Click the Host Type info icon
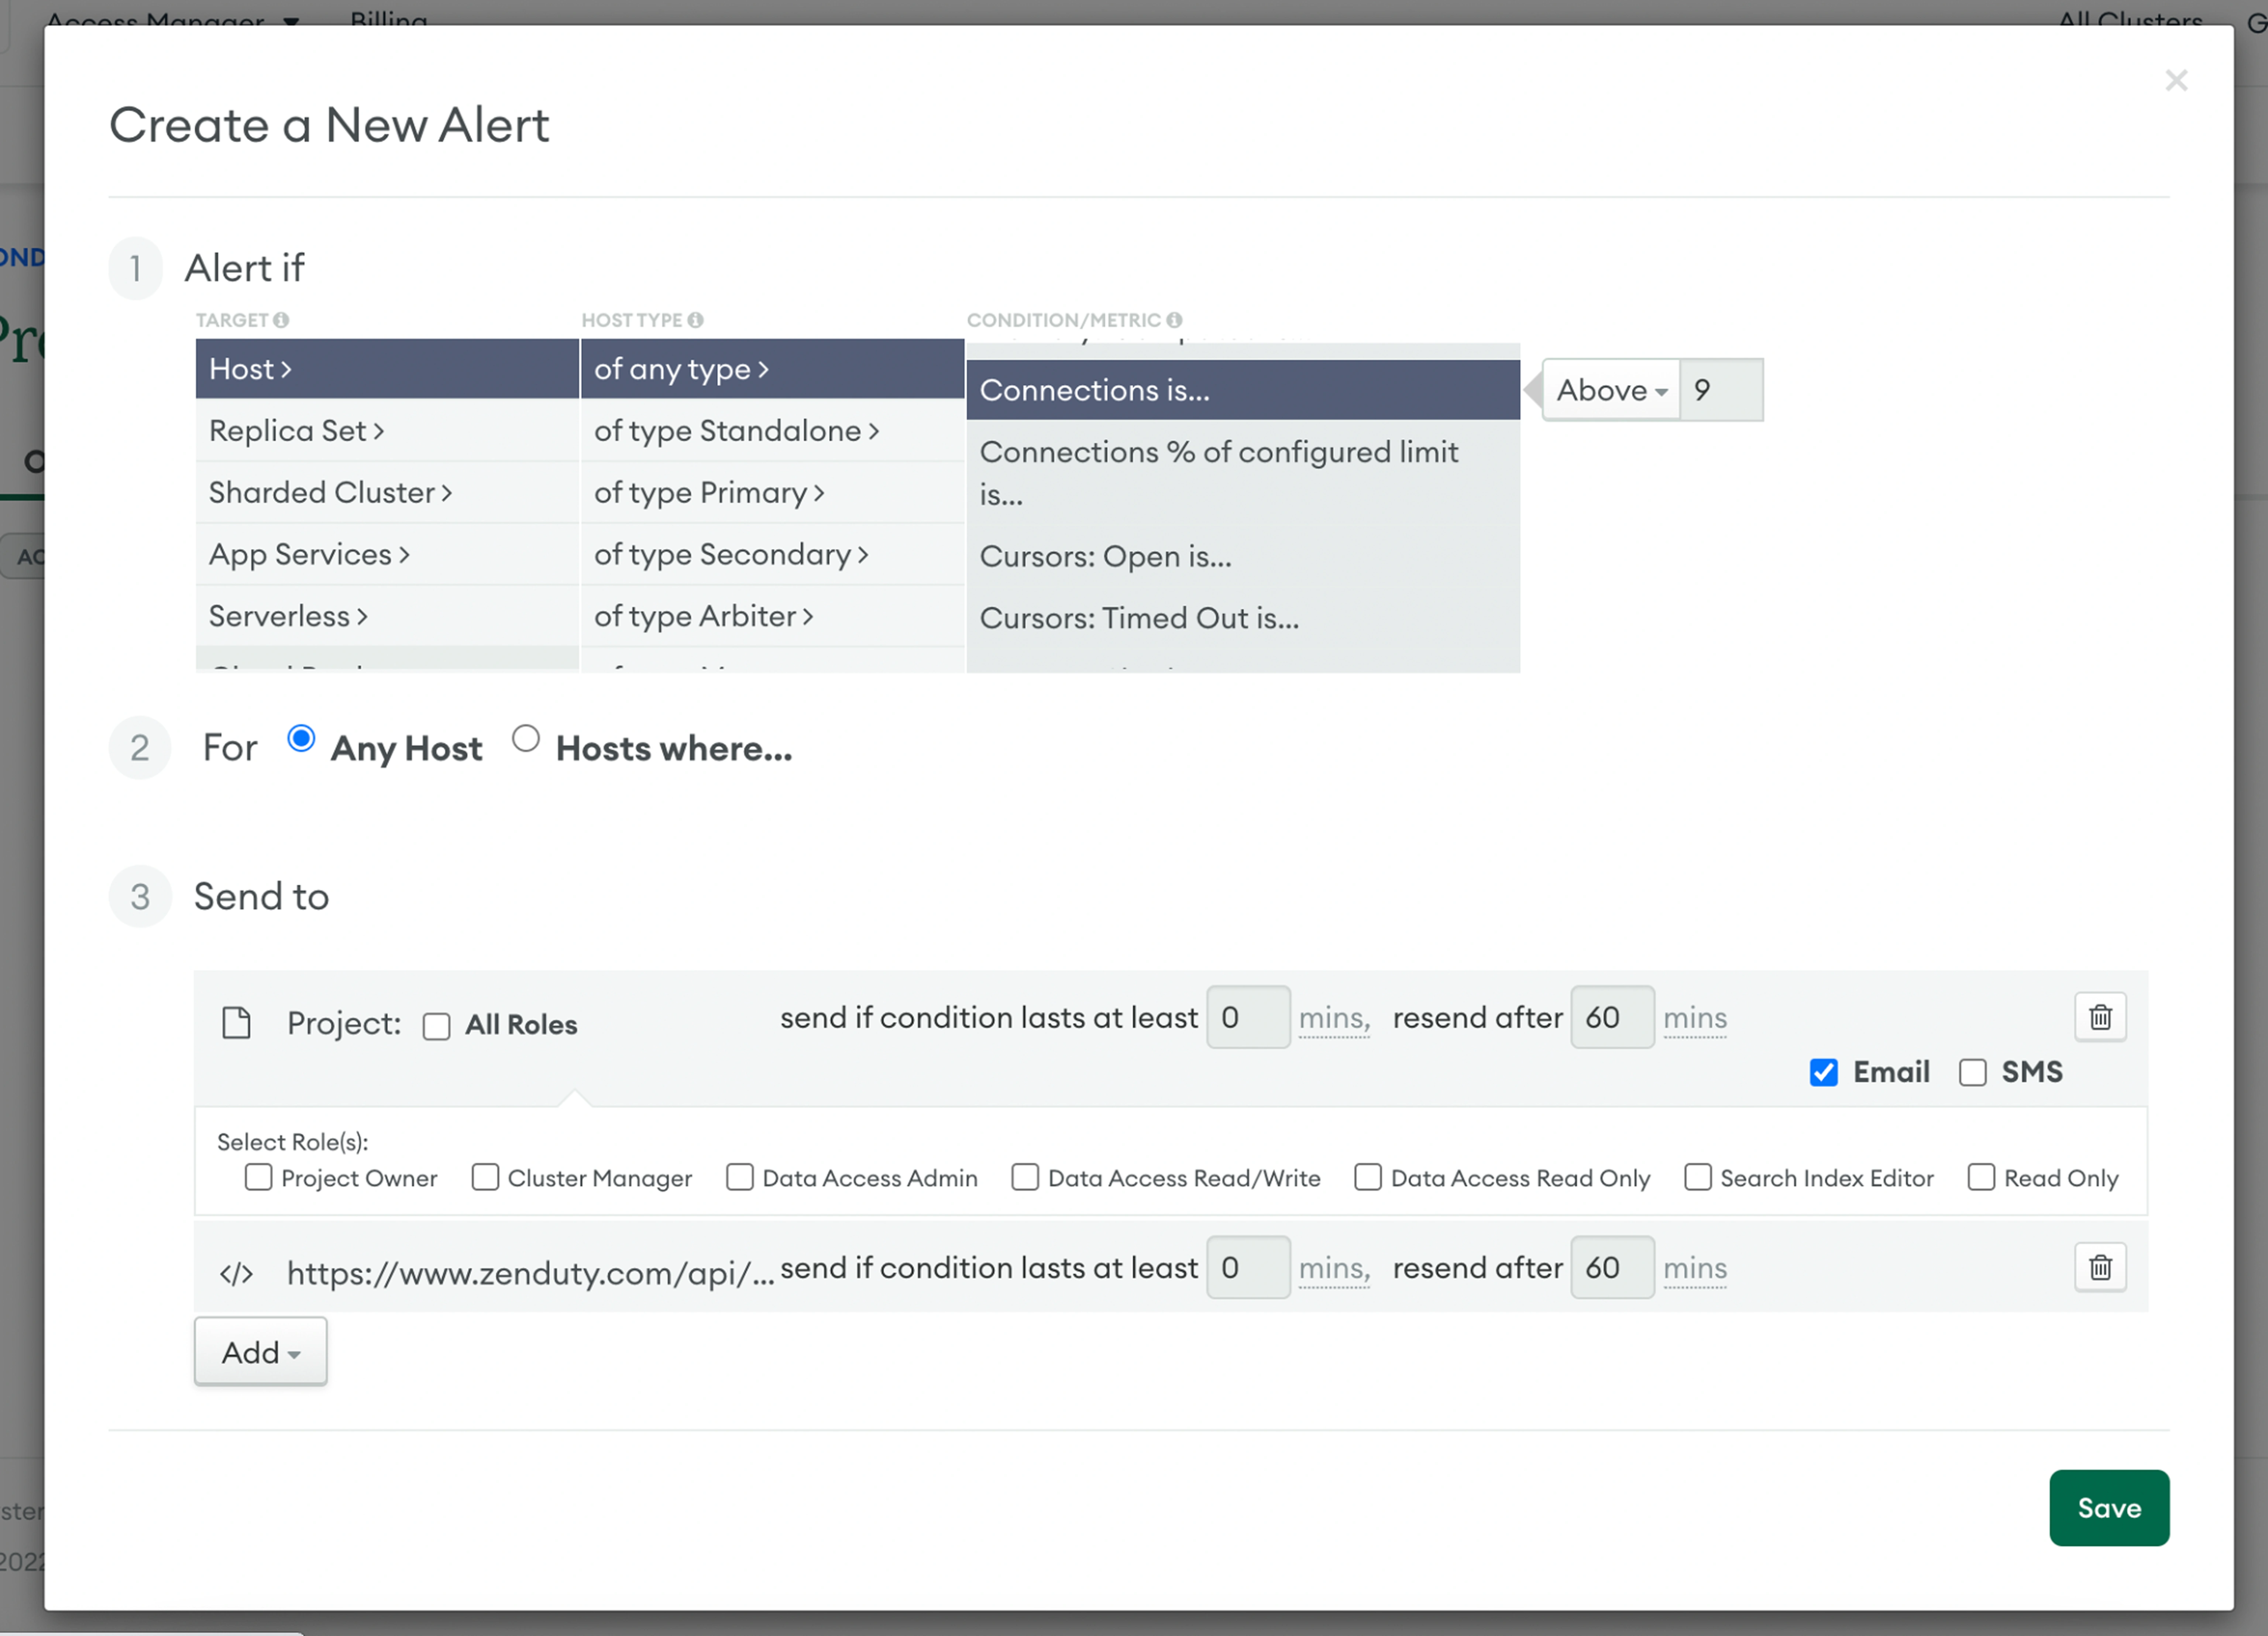The width and height of the screenshot is (2268, 1636). 695,320
